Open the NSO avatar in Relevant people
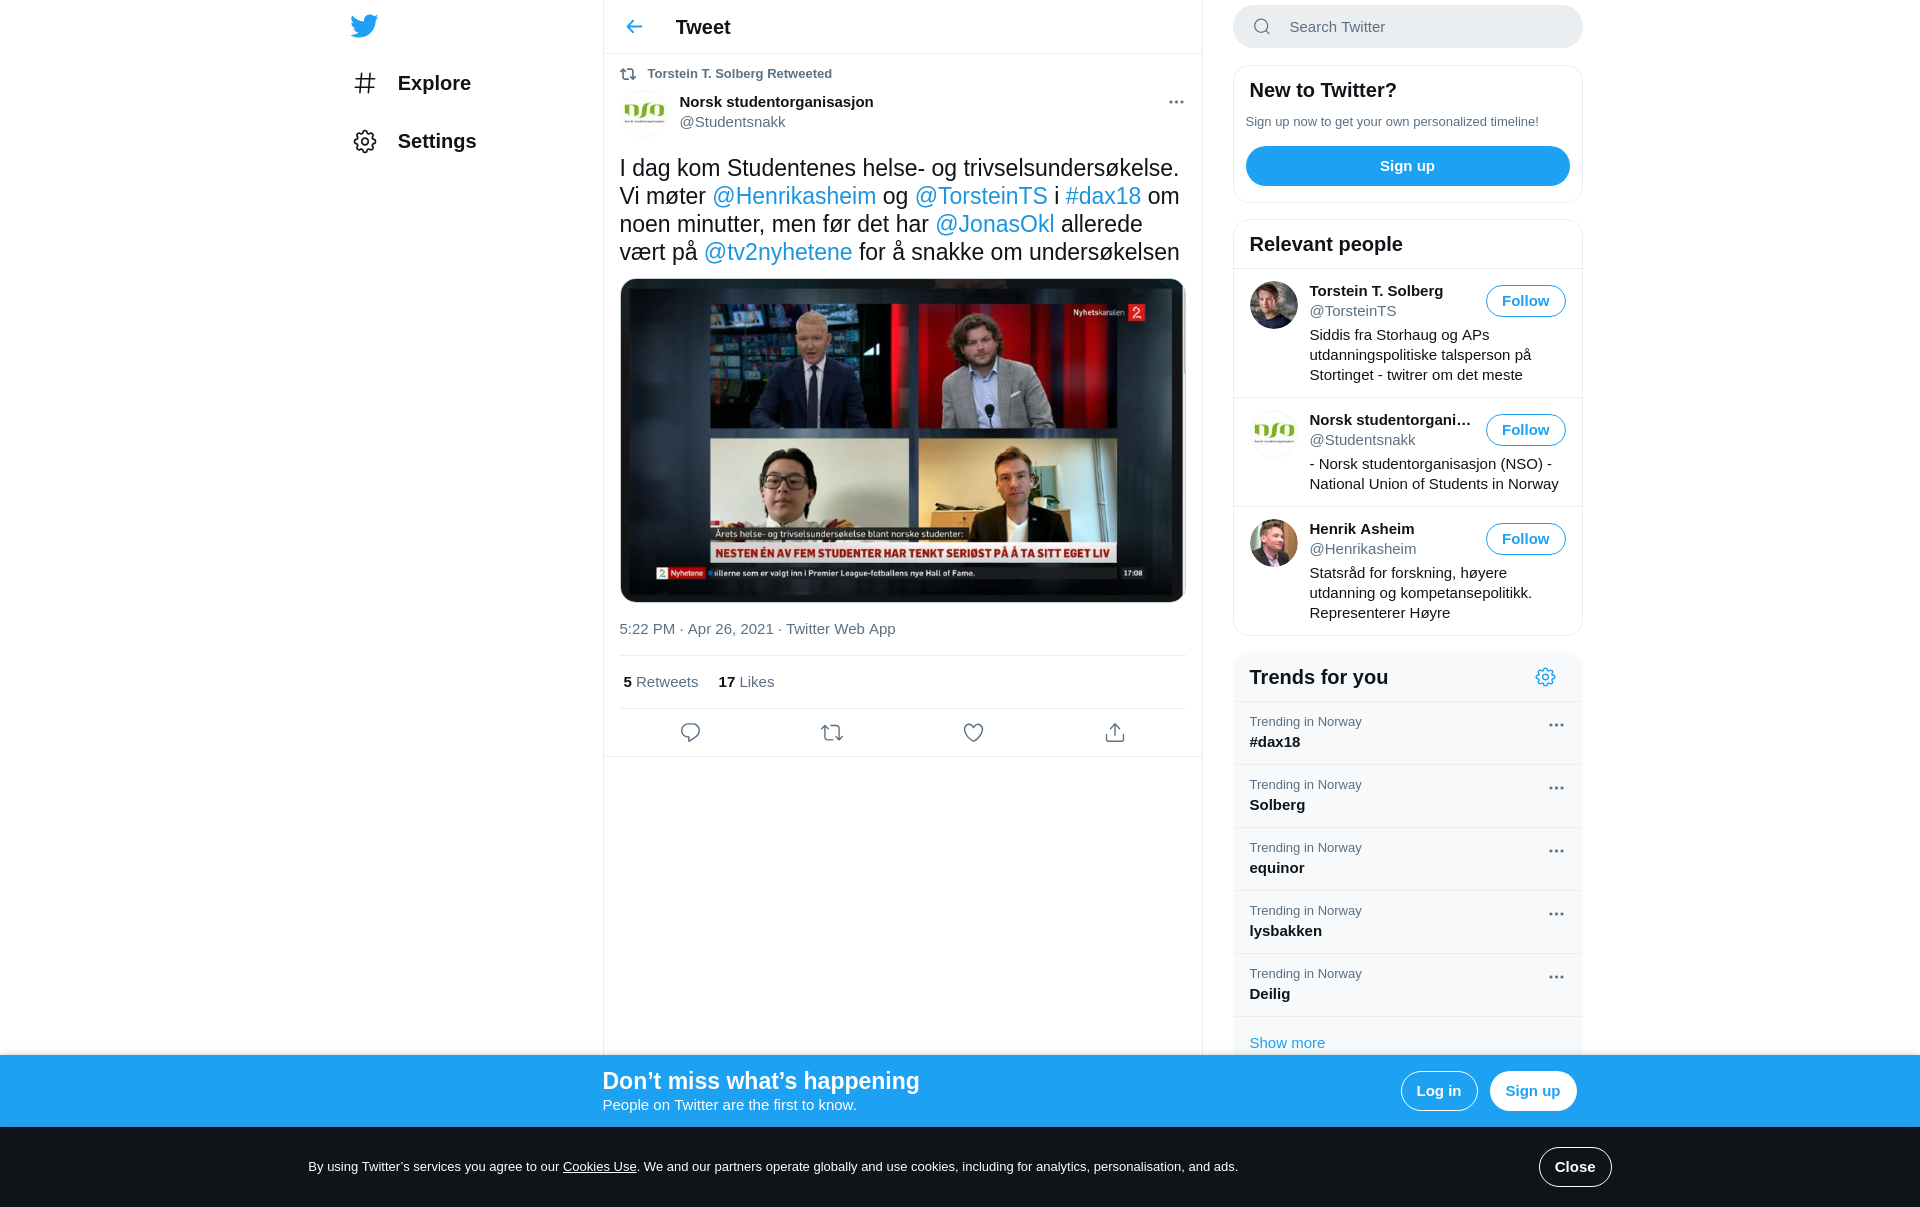The width and height of the screenshot is (1920, 1207). click(1274, 434)
